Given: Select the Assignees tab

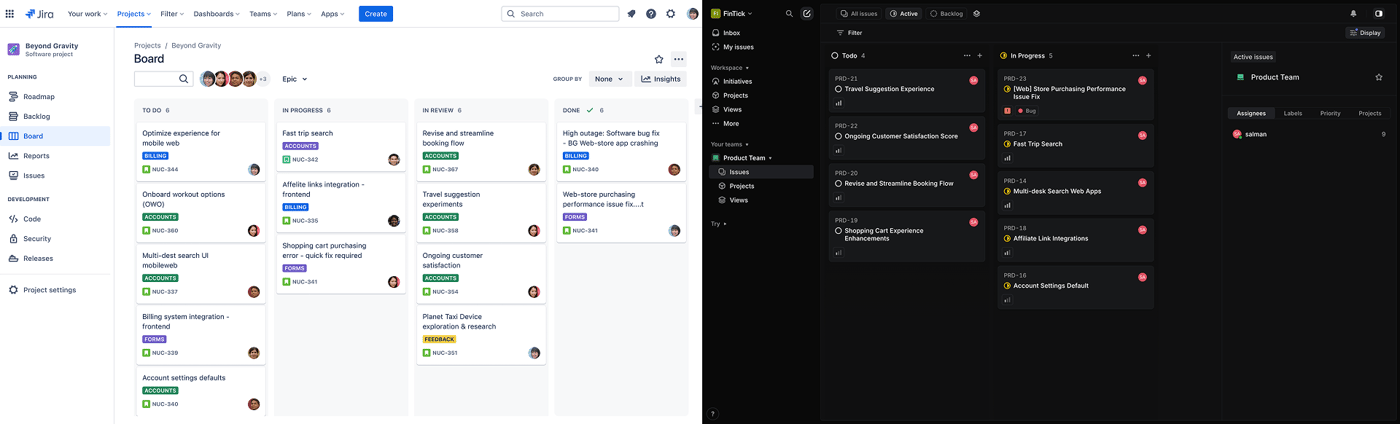Looking at the screenshot, I should [x=1251, y=113].
